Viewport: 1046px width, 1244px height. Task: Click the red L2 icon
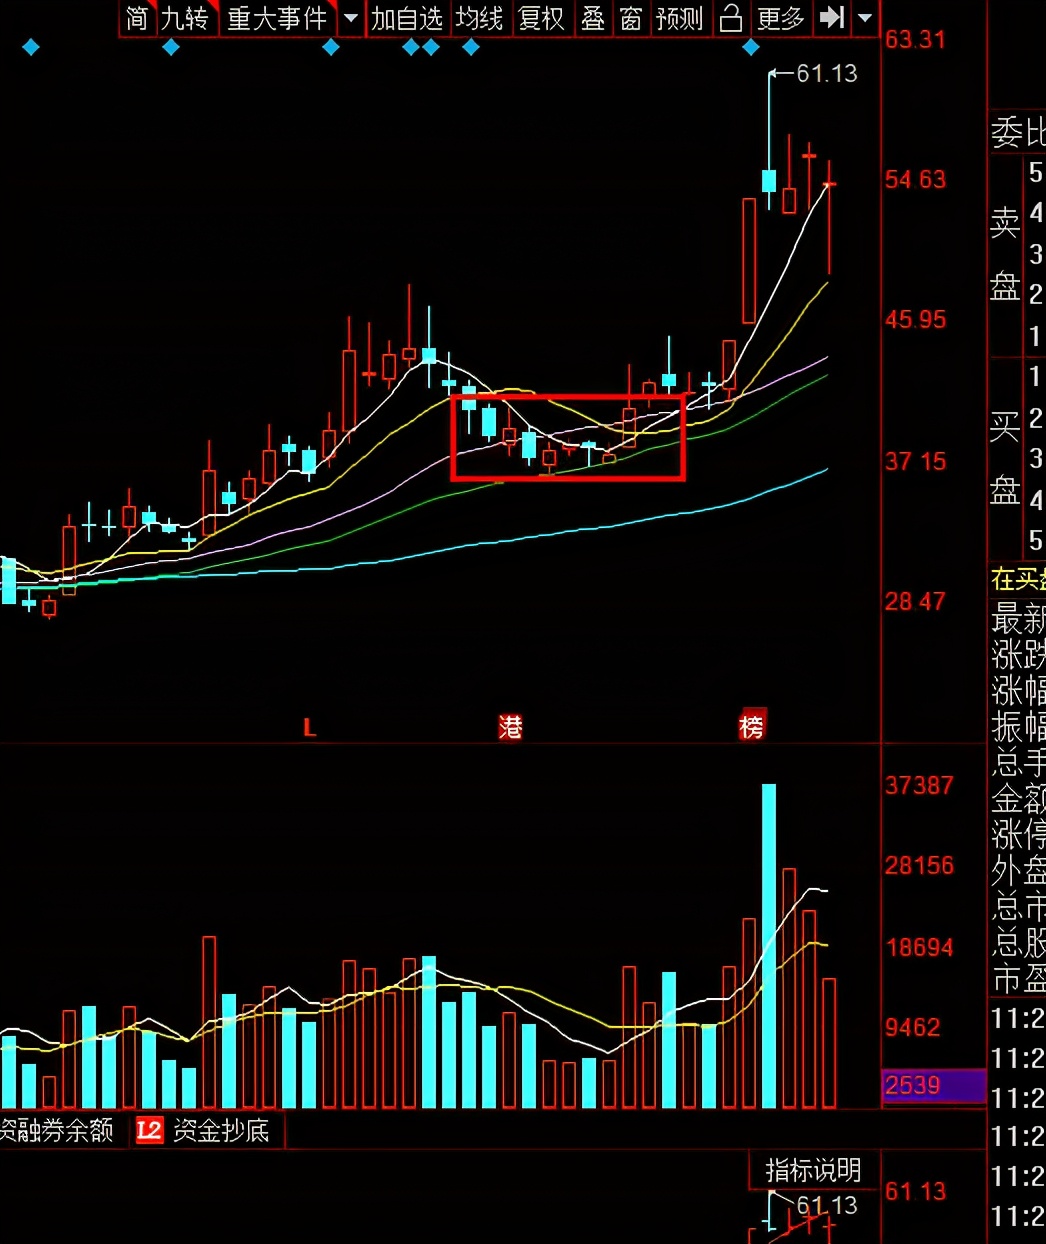(149, 1130)
